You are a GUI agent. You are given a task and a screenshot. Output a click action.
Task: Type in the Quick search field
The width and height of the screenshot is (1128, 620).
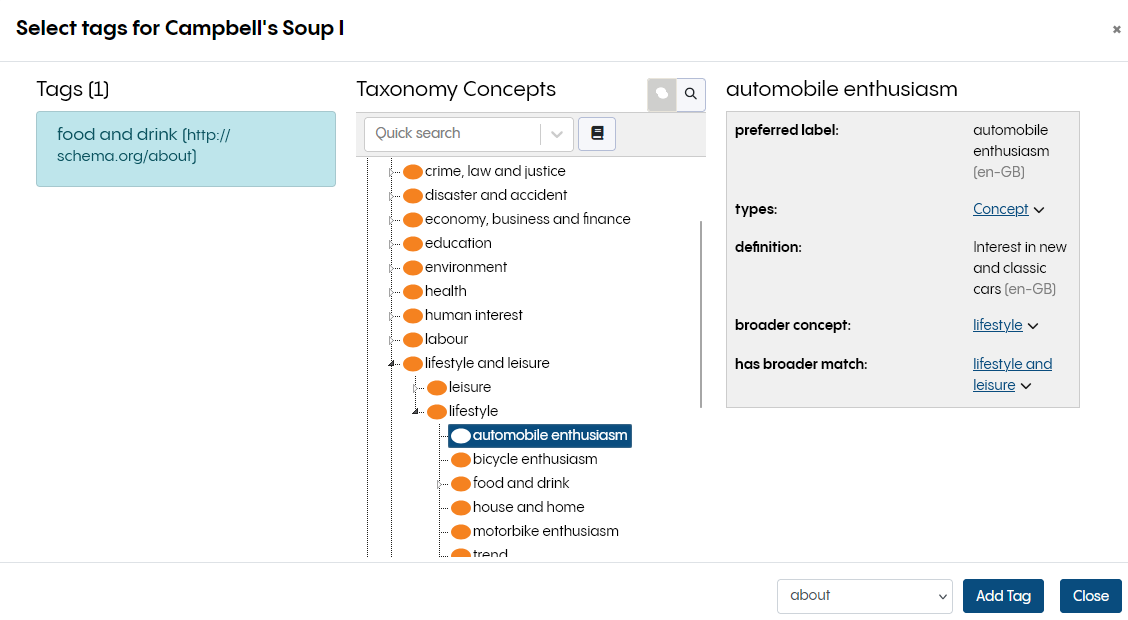tap(452, 134)
